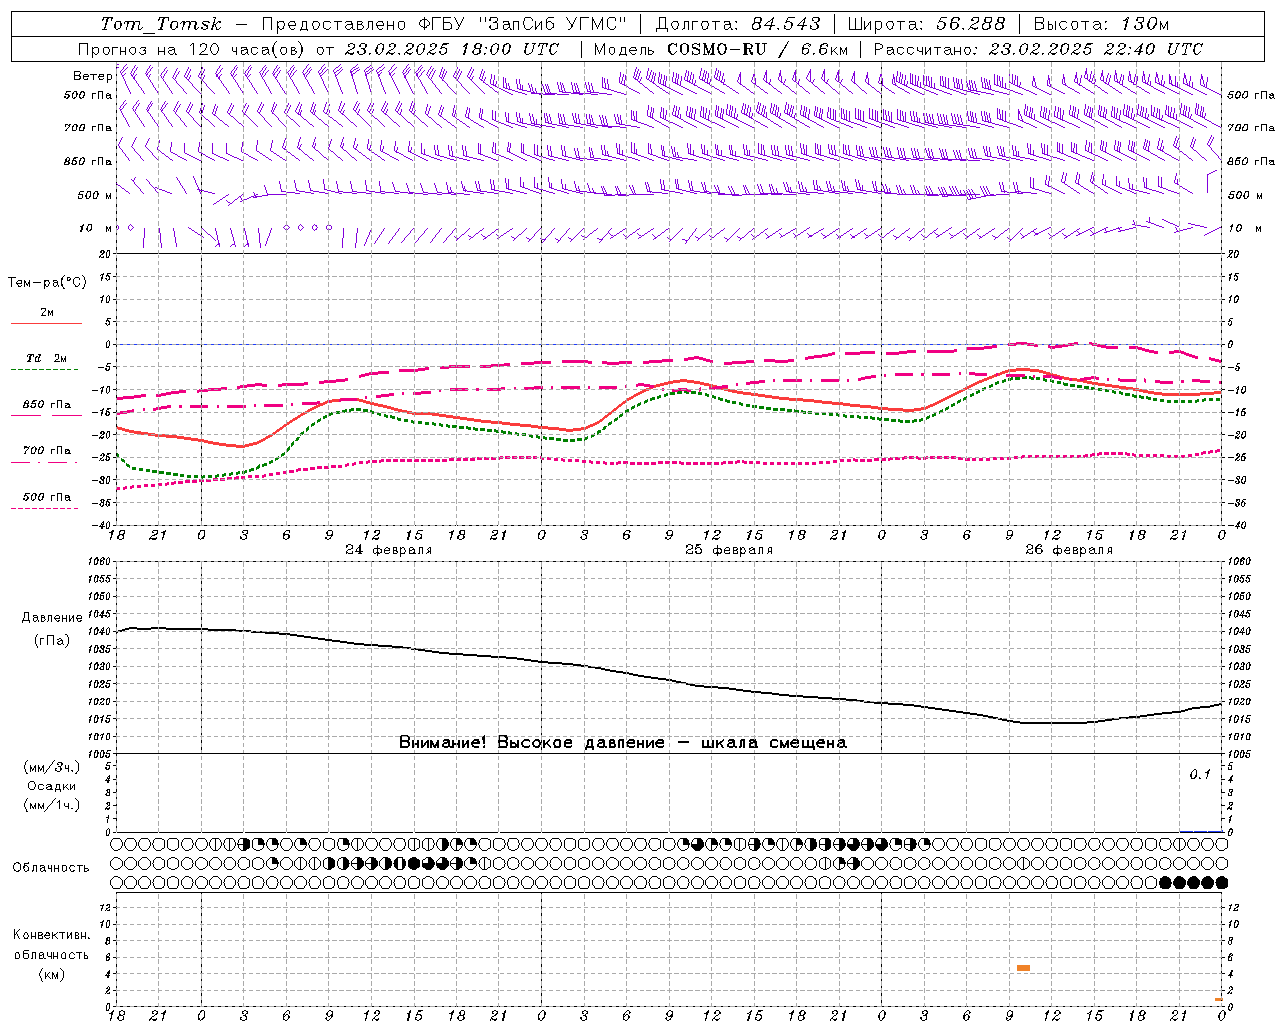Select the "(мм/3ч.)" precipitation unit label

coord(52,768)
